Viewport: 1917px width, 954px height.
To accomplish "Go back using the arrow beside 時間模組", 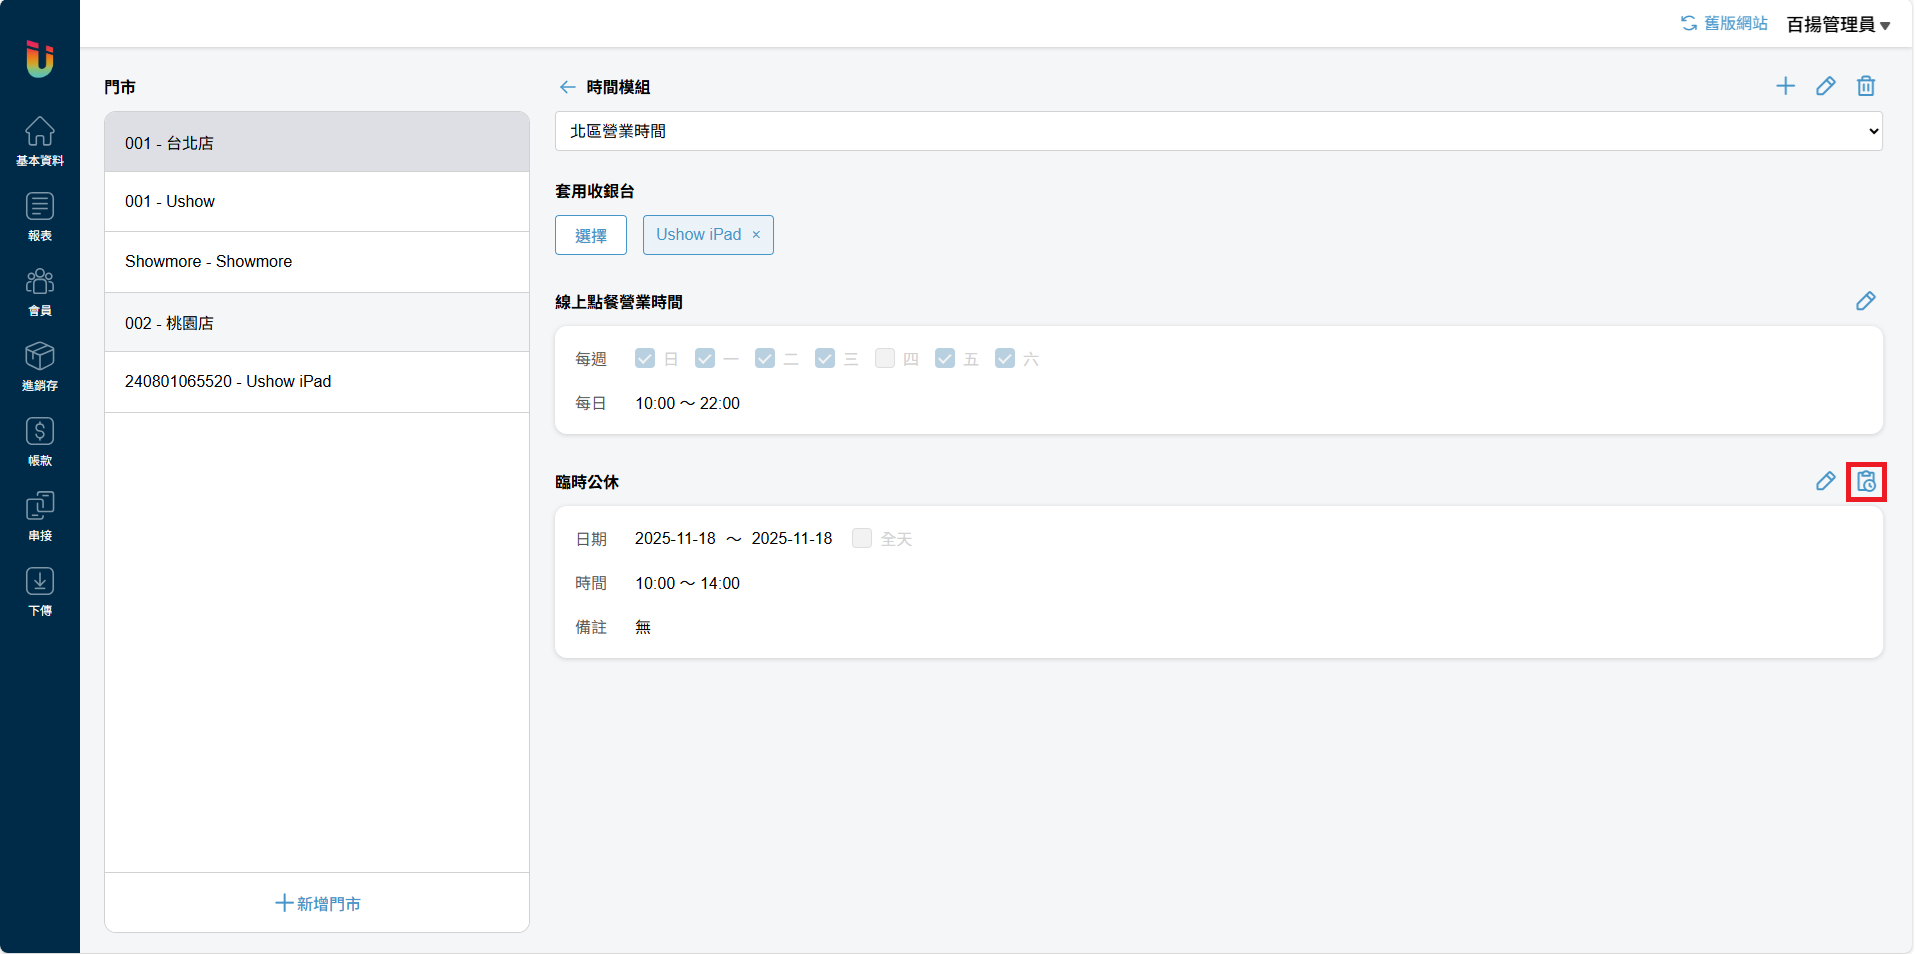I will 567,87.
